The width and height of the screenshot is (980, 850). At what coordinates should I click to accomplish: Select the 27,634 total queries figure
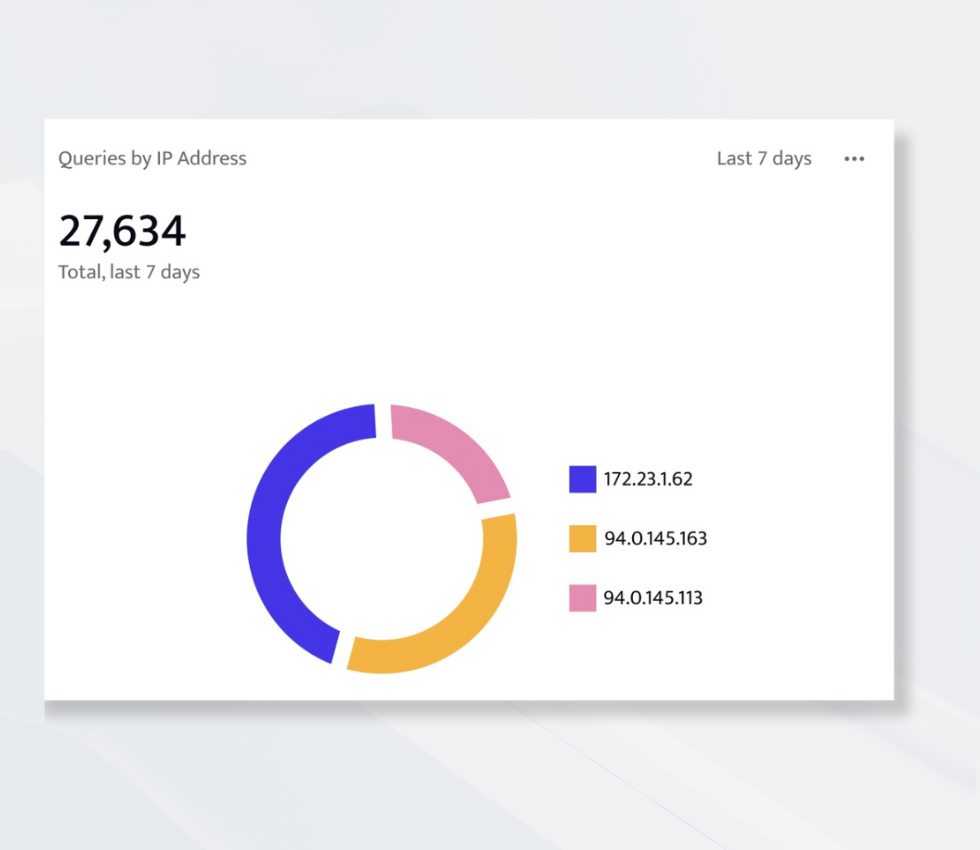pyautogui.click(x=122, y=231)
